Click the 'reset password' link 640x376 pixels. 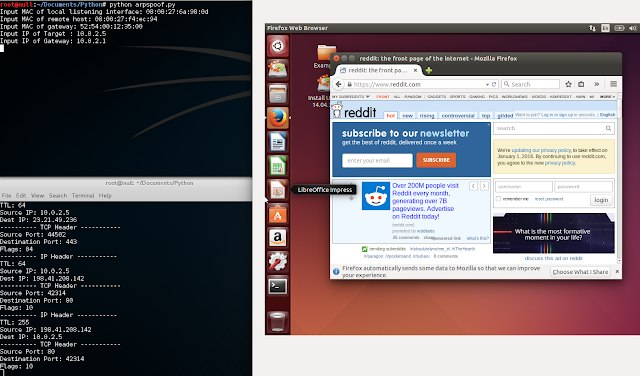[x=549, y=199]
